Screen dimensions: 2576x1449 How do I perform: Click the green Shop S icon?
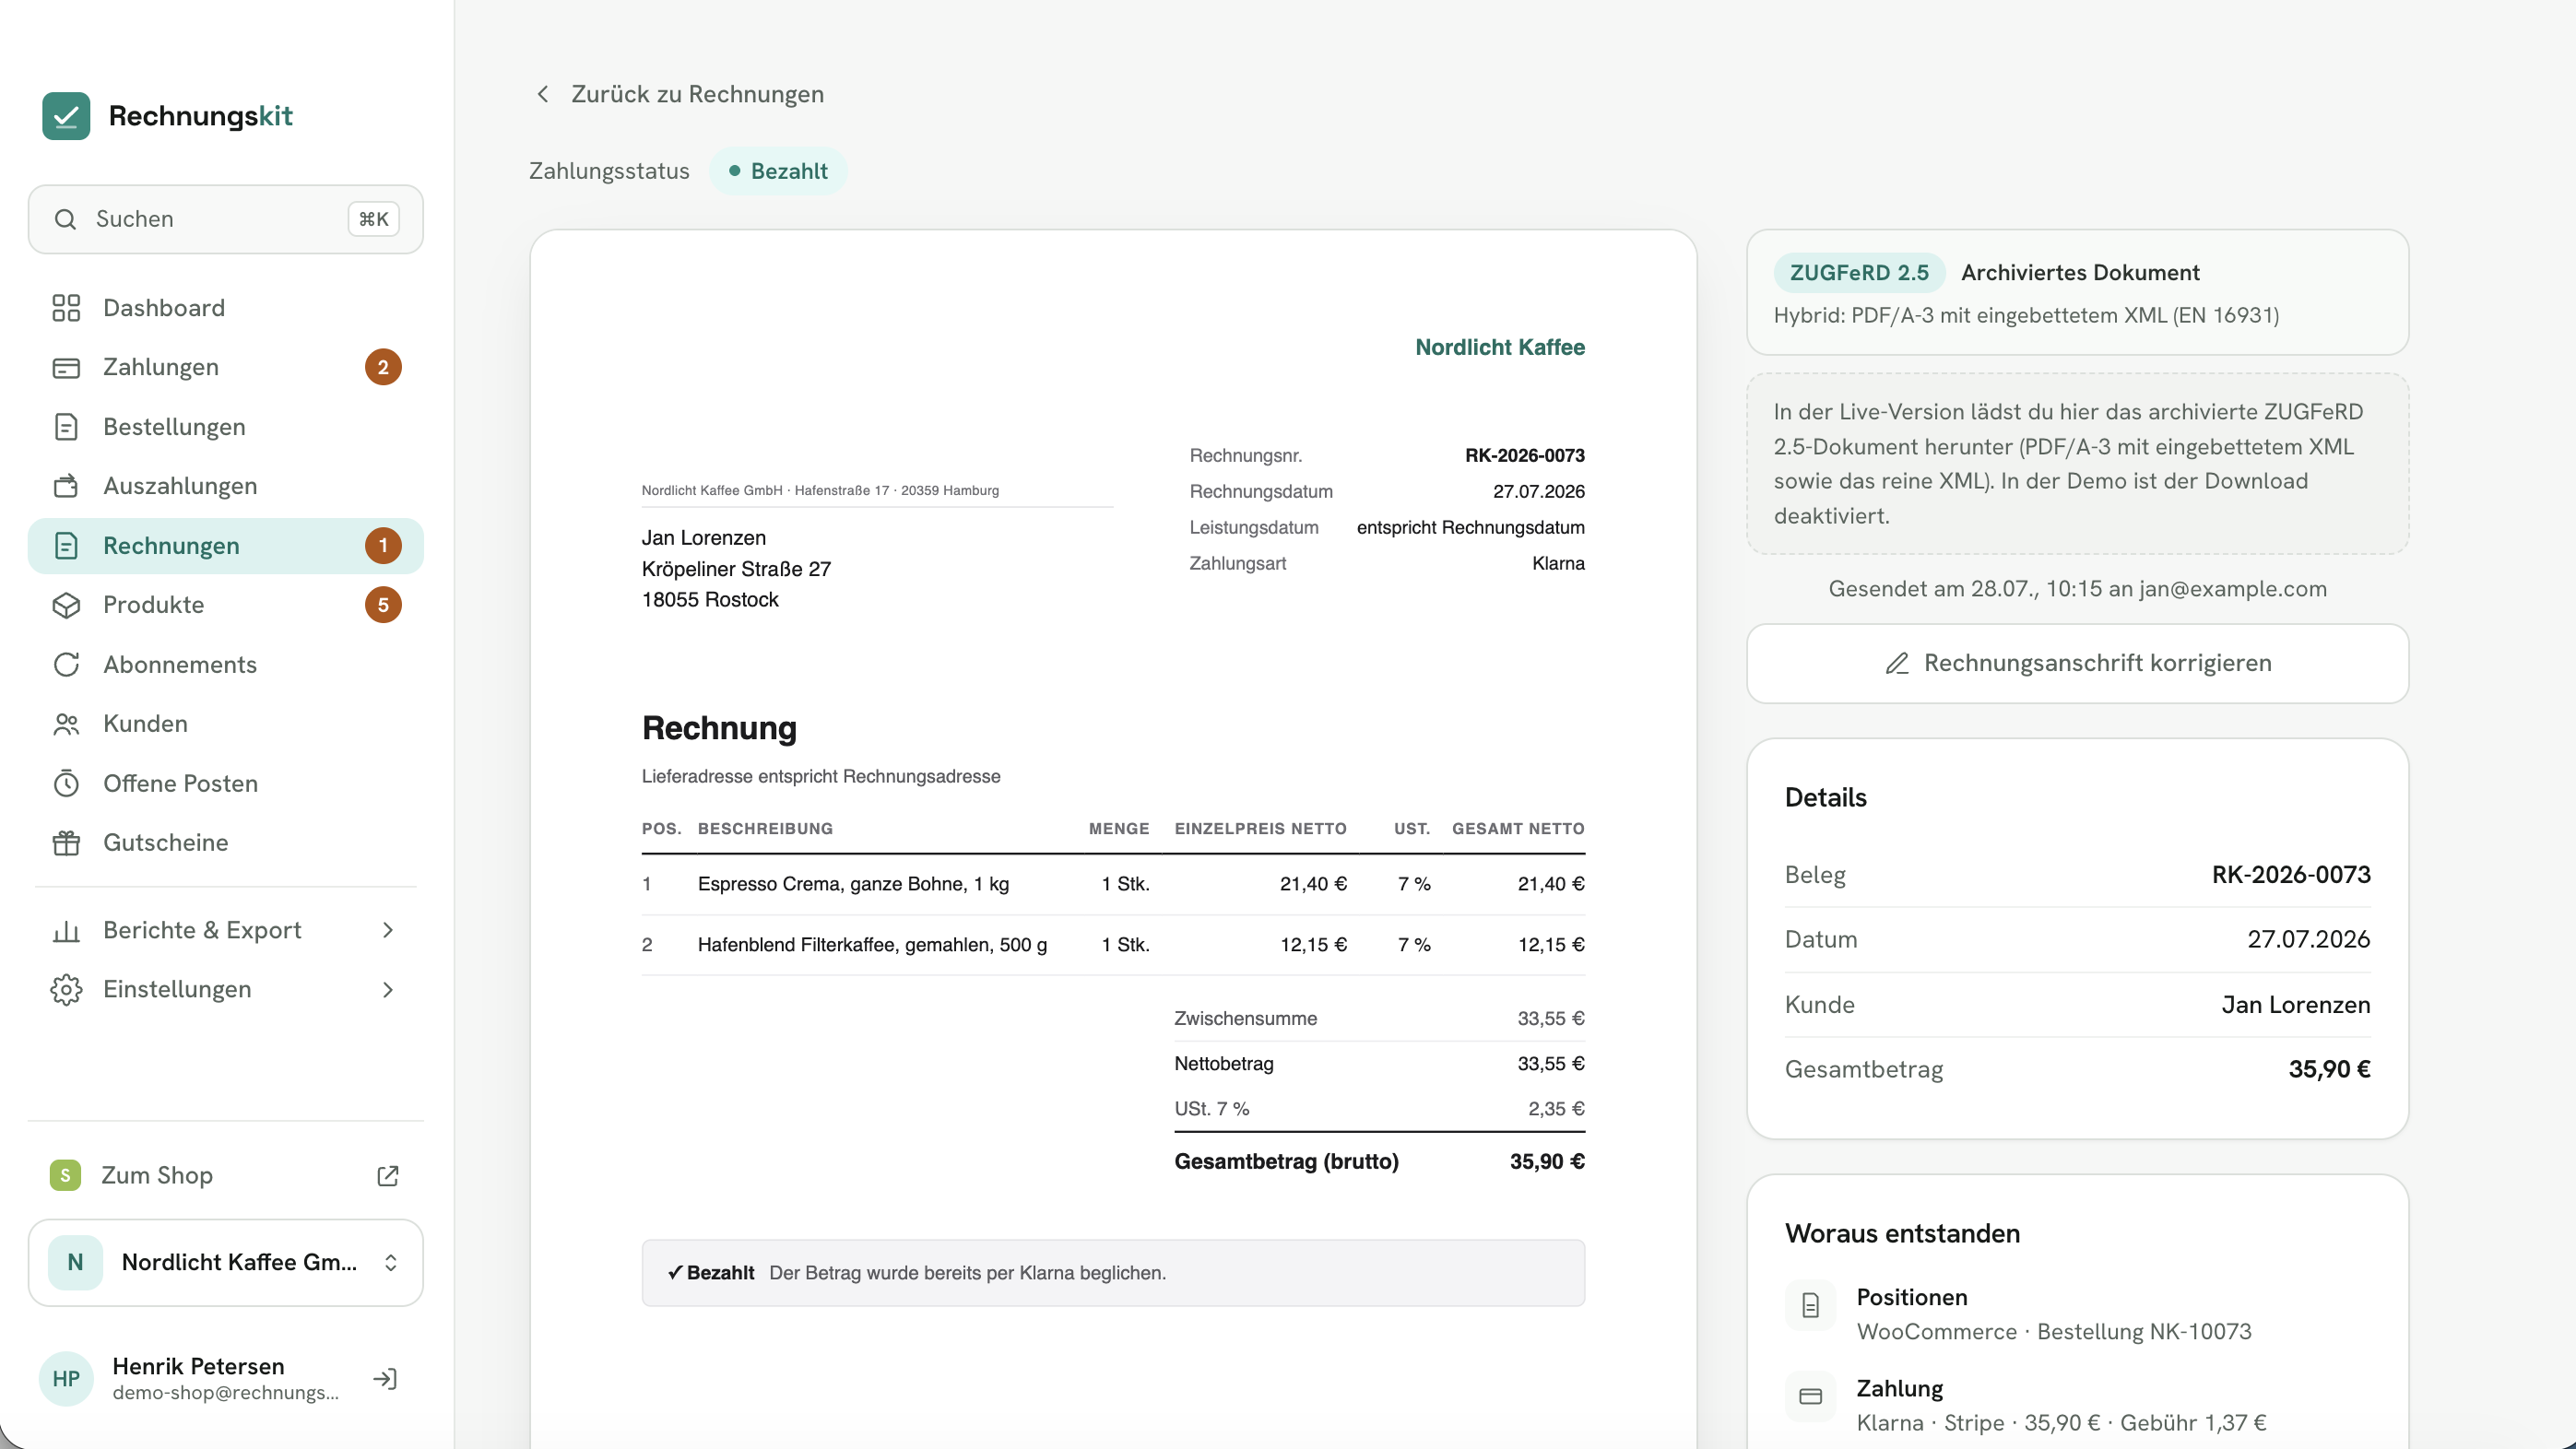click(65, 1175)
